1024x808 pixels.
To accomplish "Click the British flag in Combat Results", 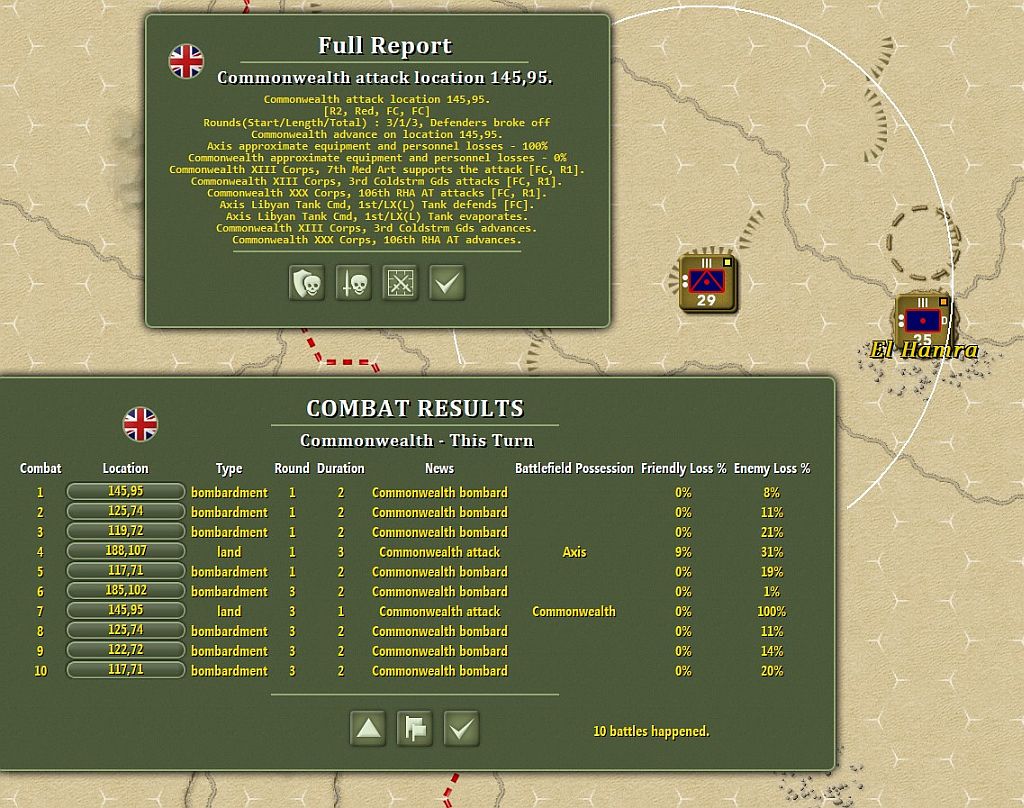I will tap(140, 425).
